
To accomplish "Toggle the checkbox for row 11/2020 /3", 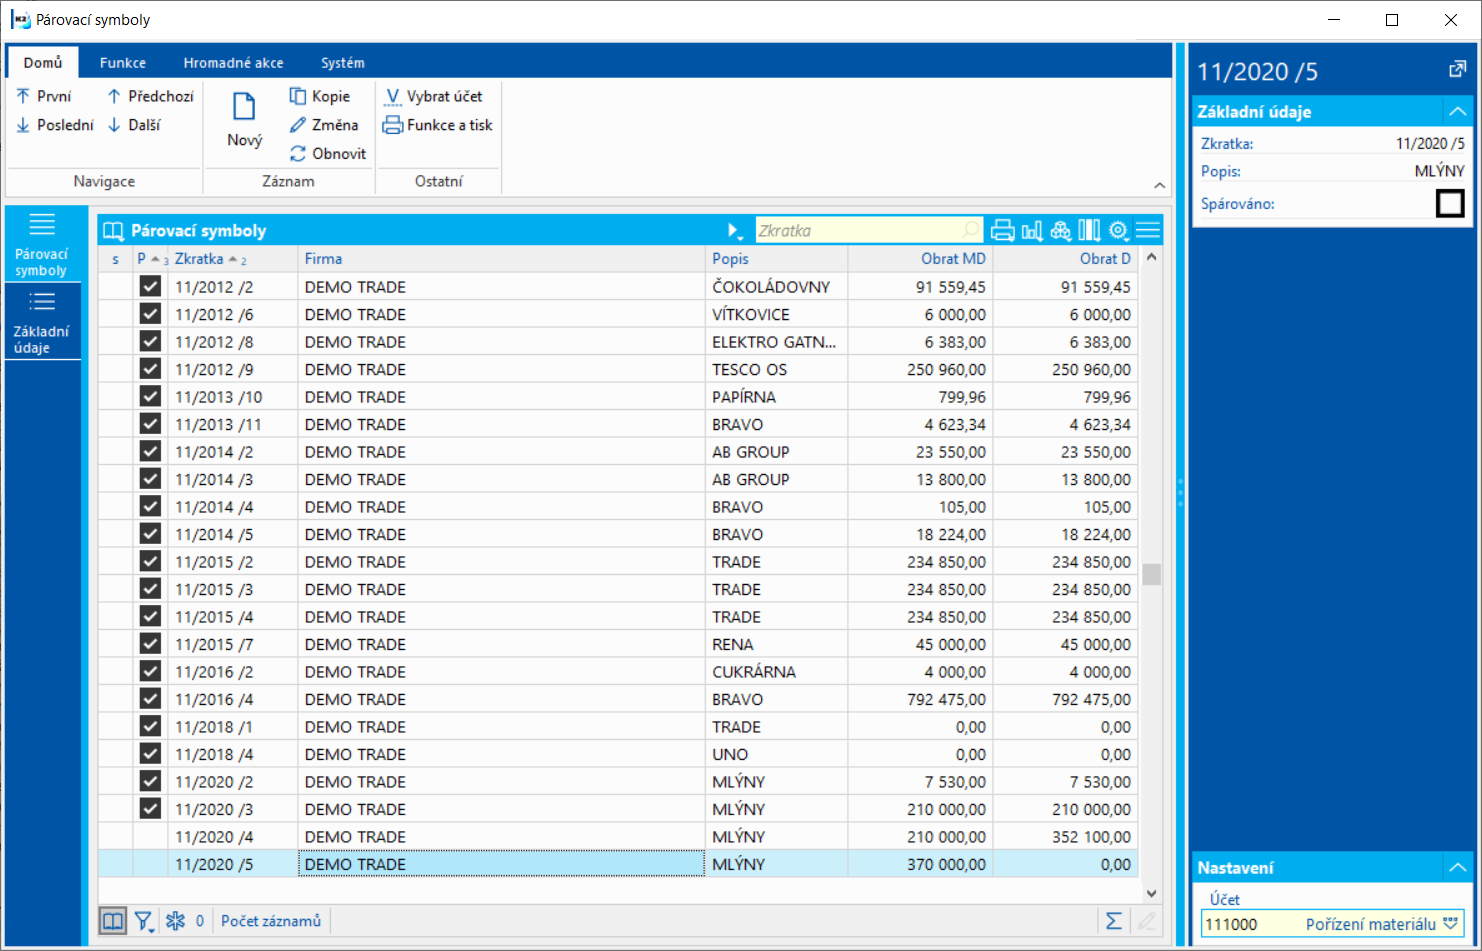I will click(150, 809).
